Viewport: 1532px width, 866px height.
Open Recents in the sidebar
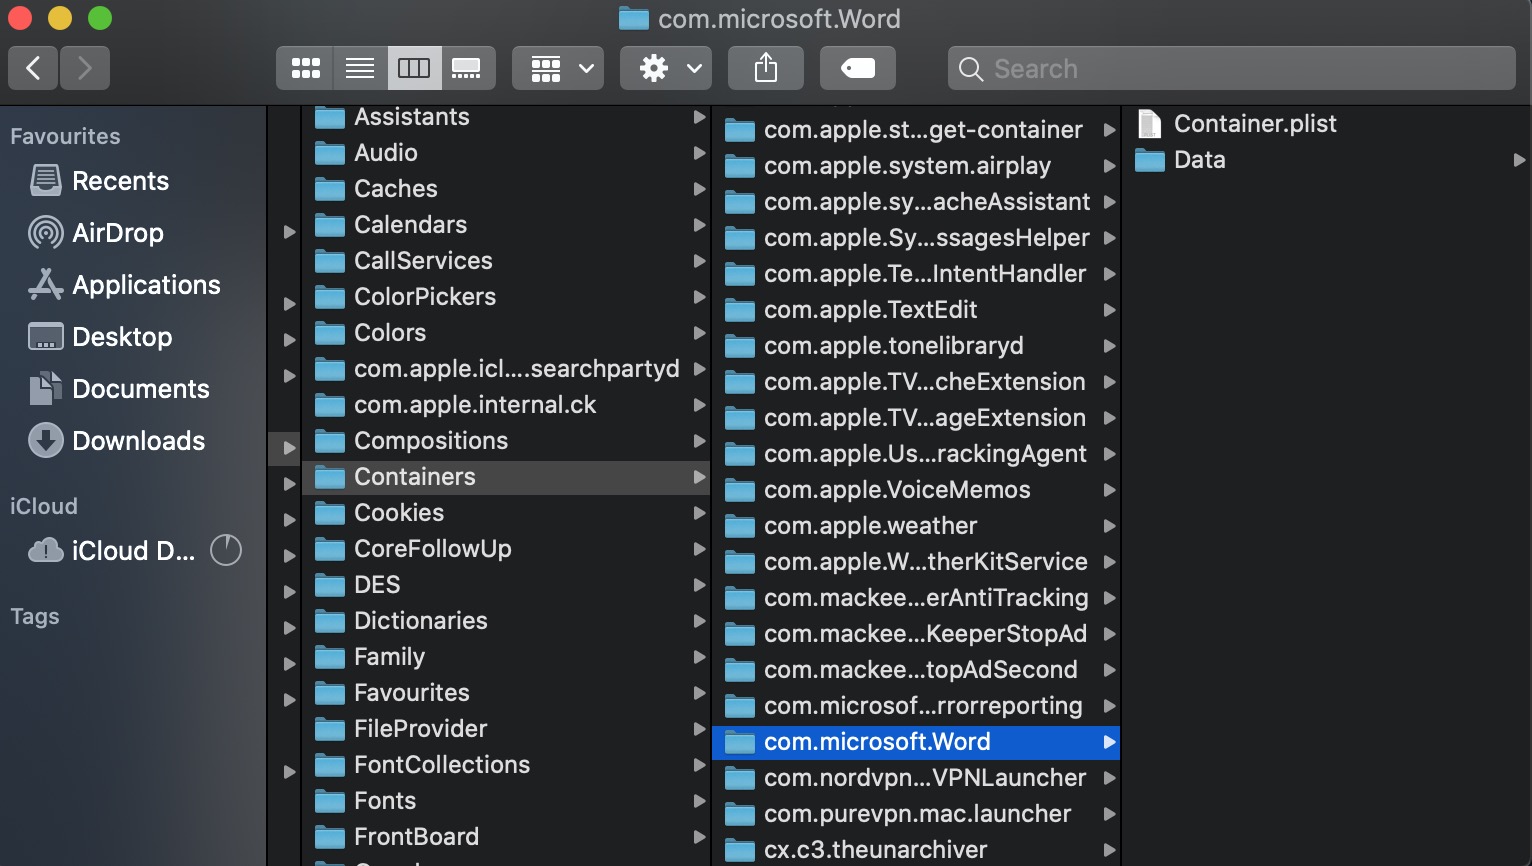pyautogui.click(x=120, y=181)
